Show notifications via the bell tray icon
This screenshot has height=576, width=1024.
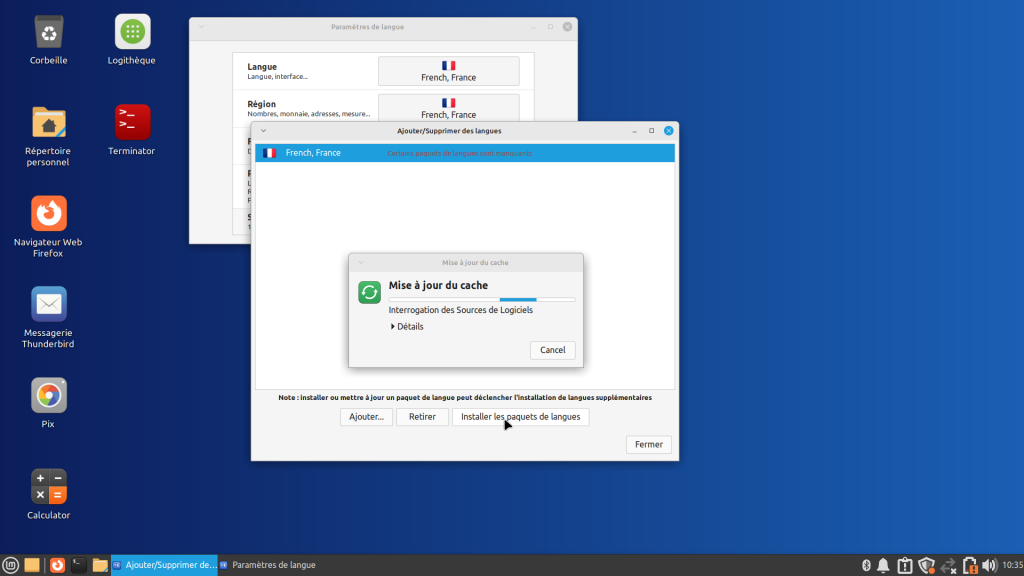point(884,565)
